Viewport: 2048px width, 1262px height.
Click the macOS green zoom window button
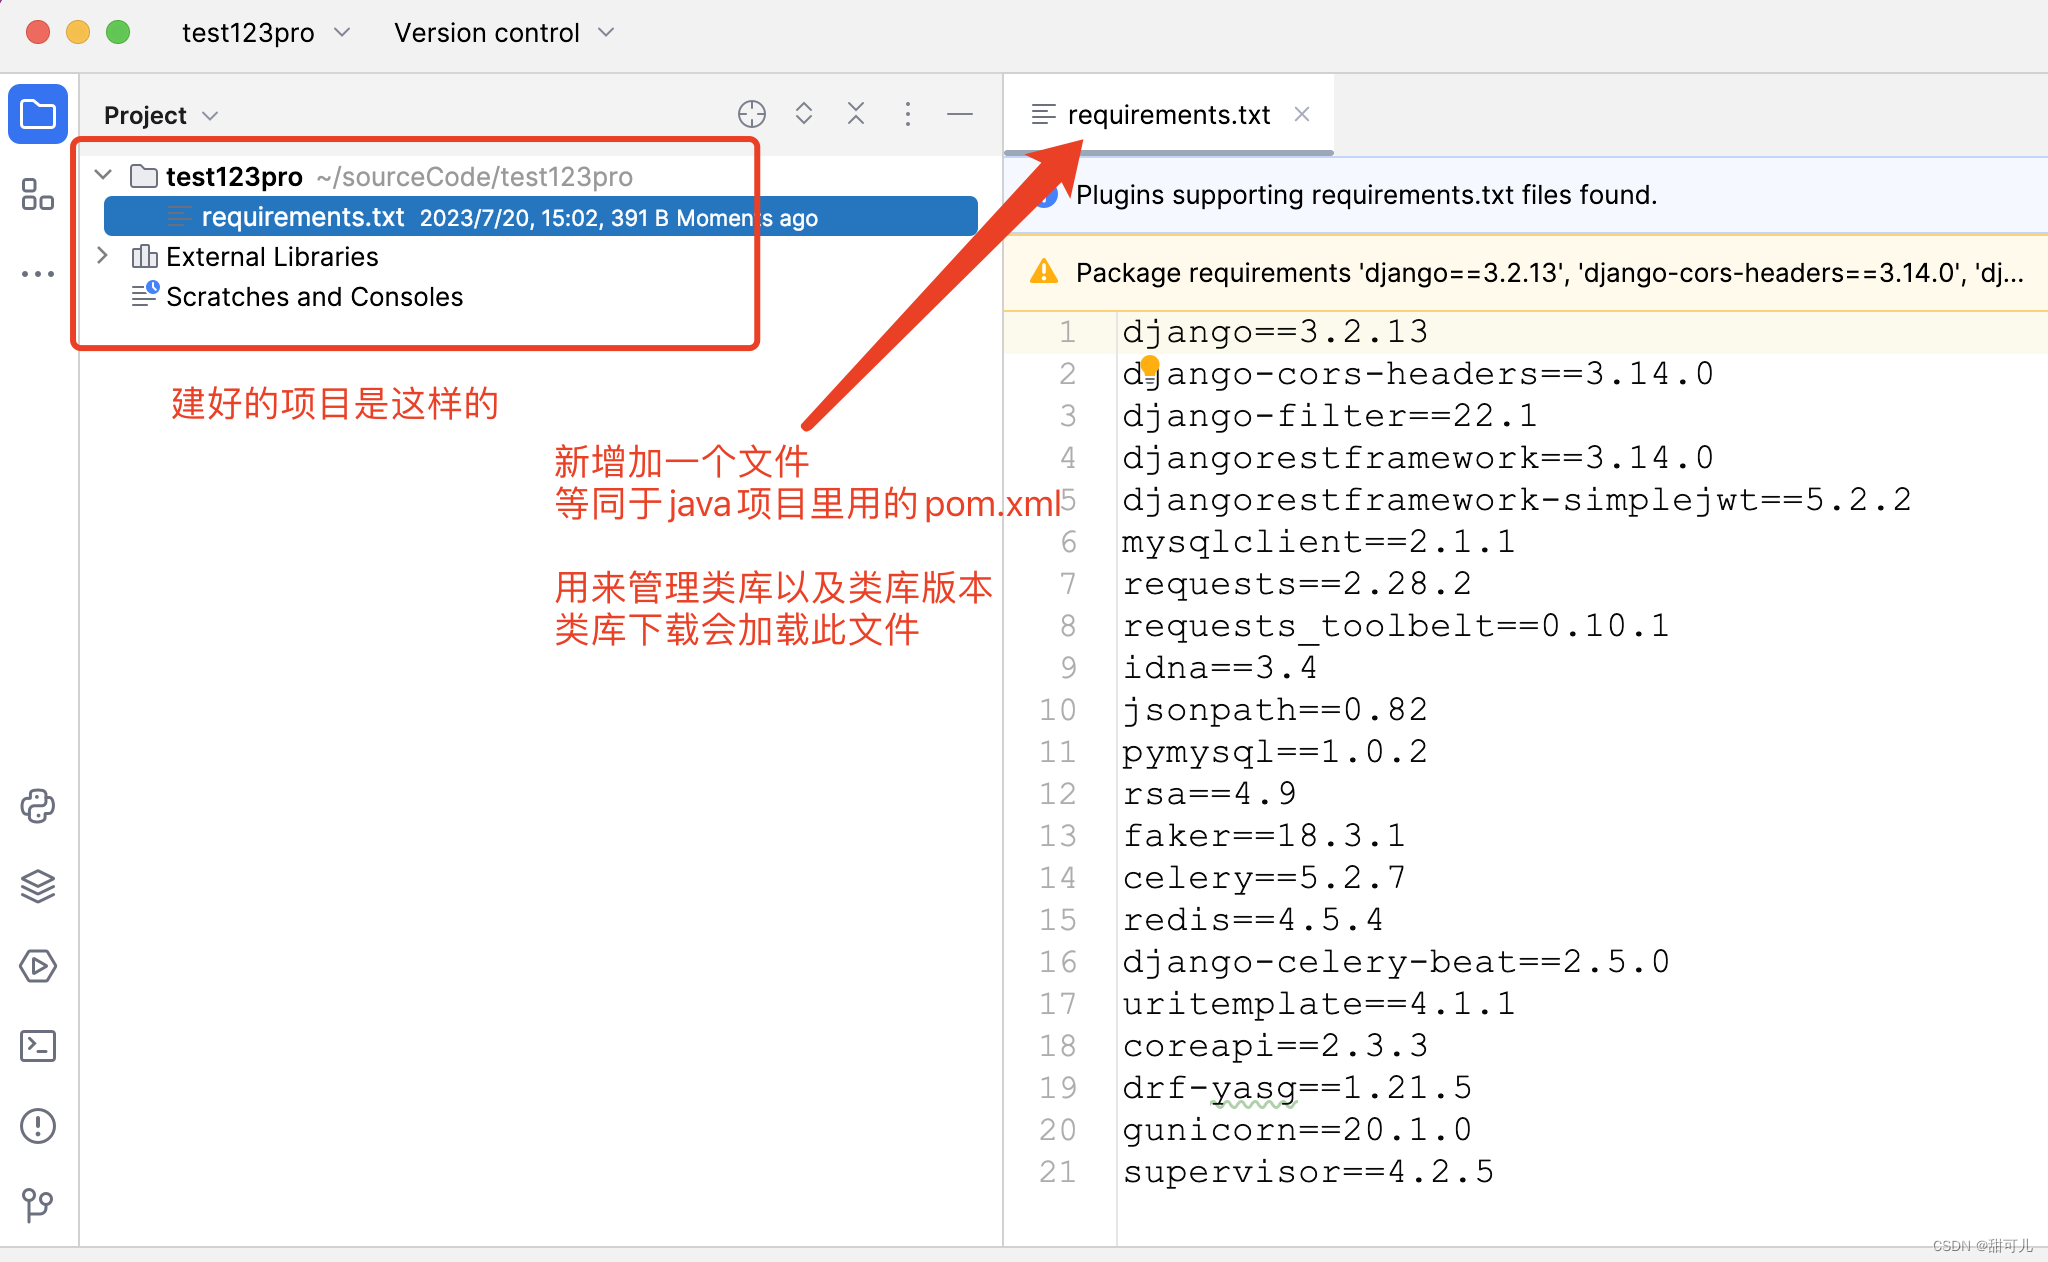point(118,32)
